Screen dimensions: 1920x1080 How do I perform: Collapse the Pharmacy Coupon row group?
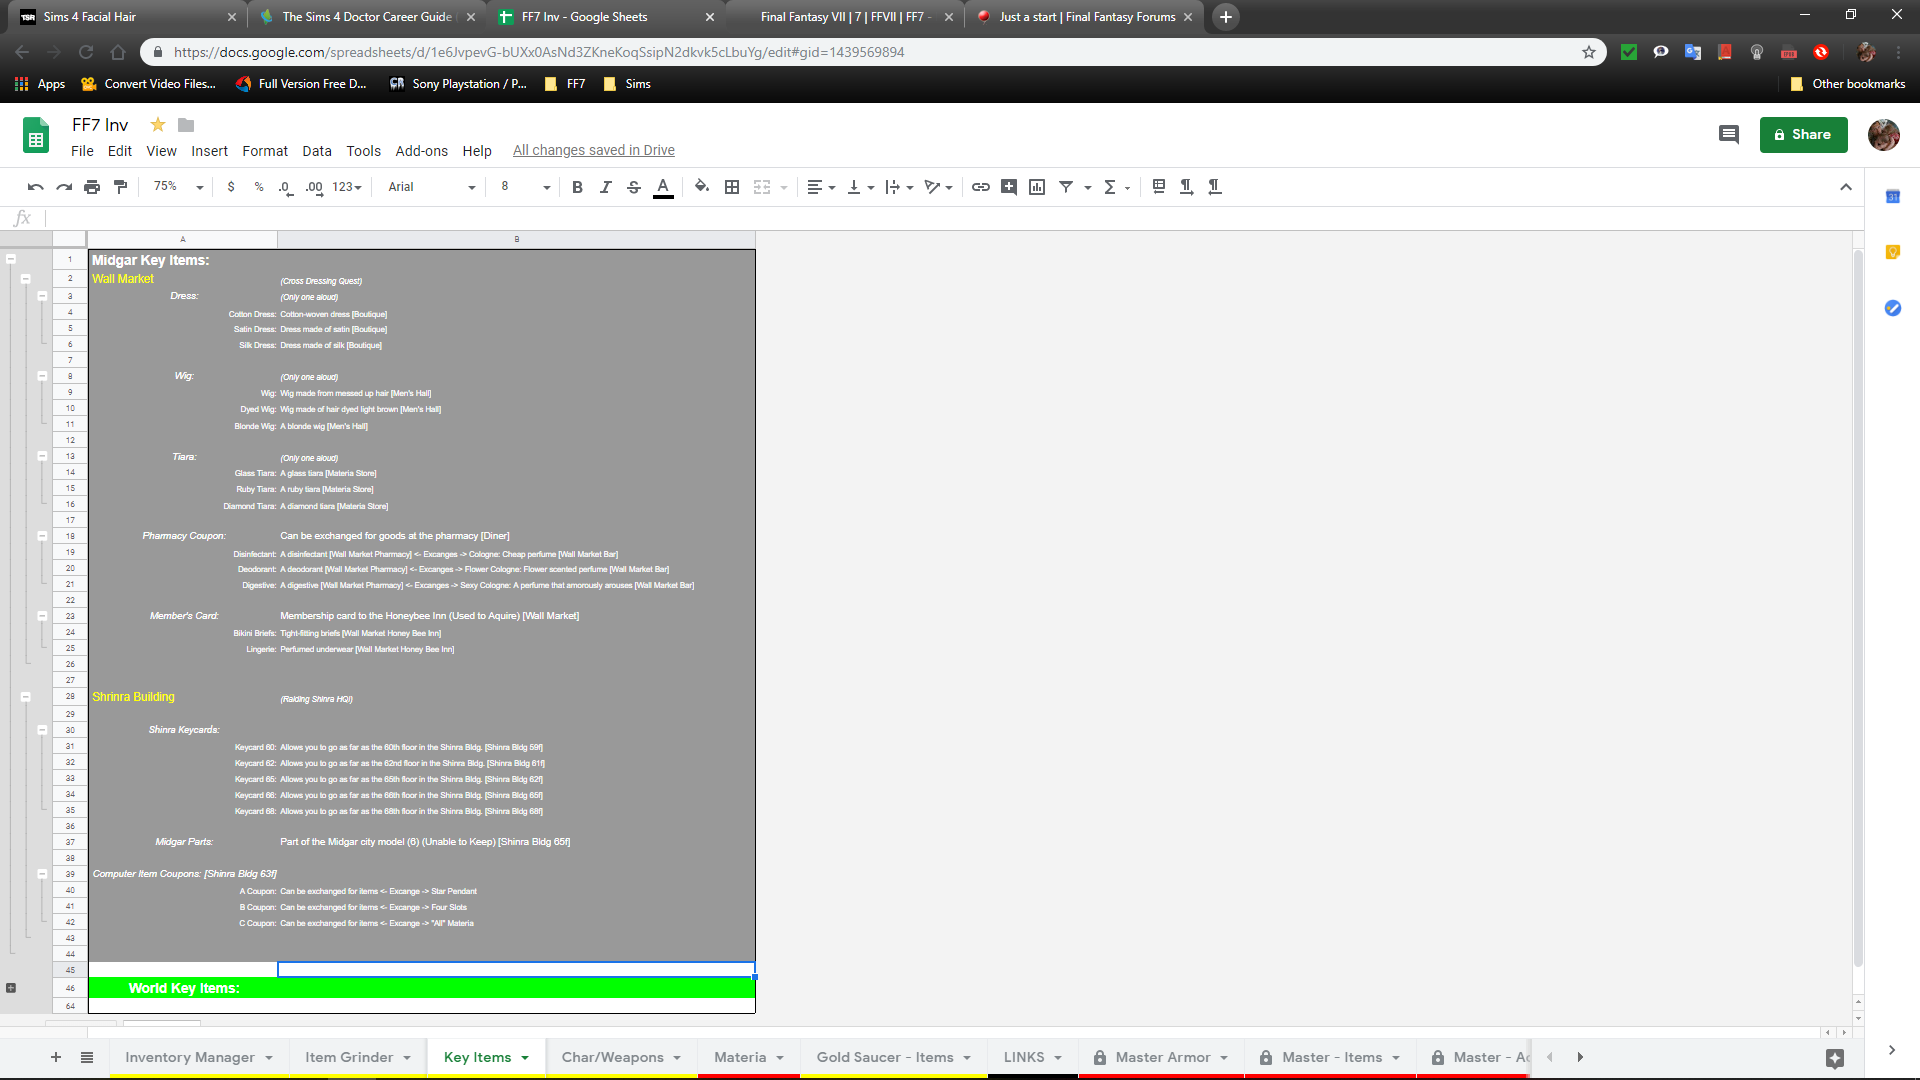[42, 536]
